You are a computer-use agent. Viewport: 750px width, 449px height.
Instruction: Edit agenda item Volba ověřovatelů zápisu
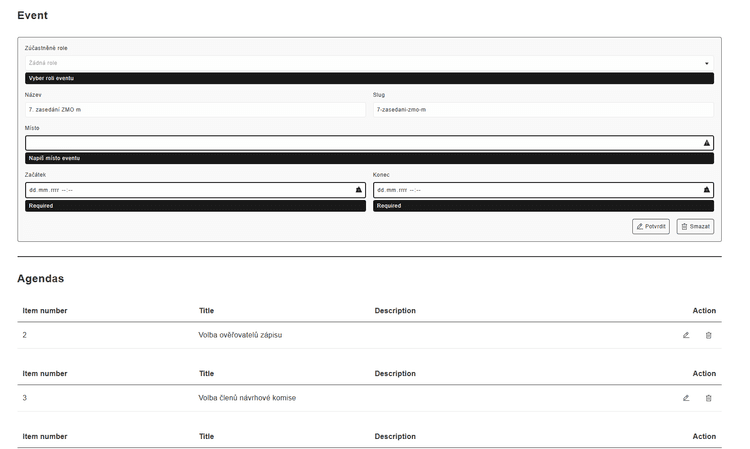(x=686, y=335)
